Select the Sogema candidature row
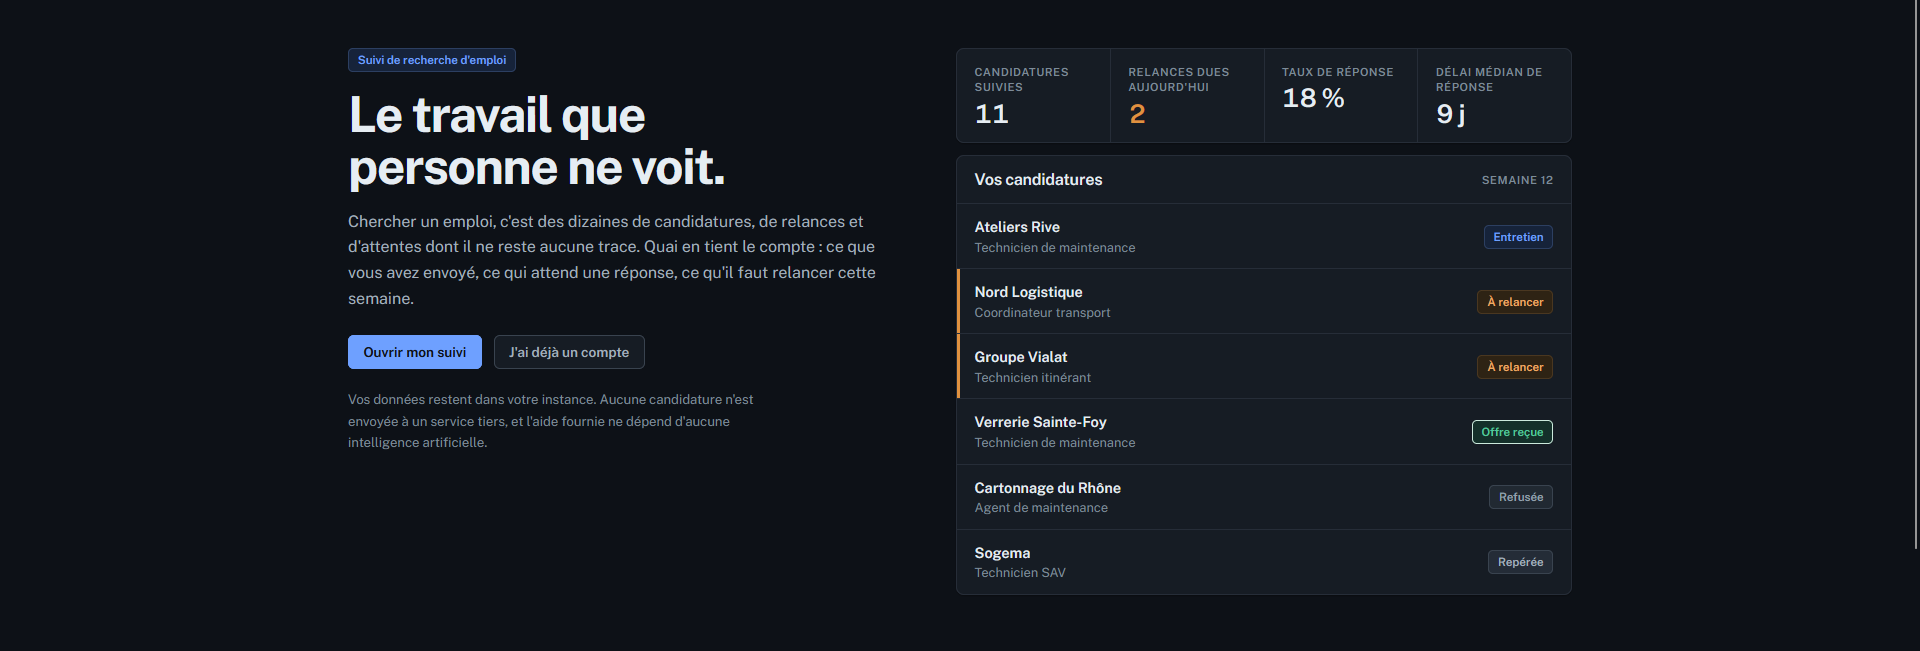Viewport: 1920px width, 651px height. [x=1264, y=562]
